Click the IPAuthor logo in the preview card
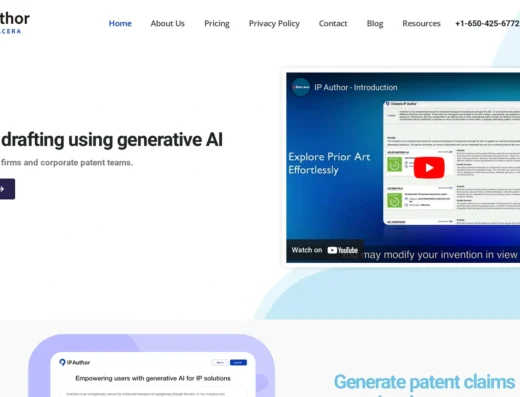This screenshot has width=520, height=397. coord(74,362)
